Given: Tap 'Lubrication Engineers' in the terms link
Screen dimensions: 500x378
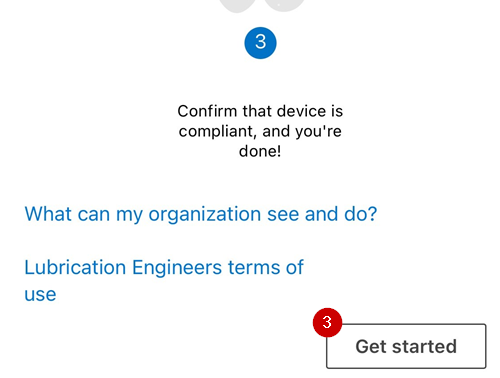Looking at the screenshot, I should (123, 267).
